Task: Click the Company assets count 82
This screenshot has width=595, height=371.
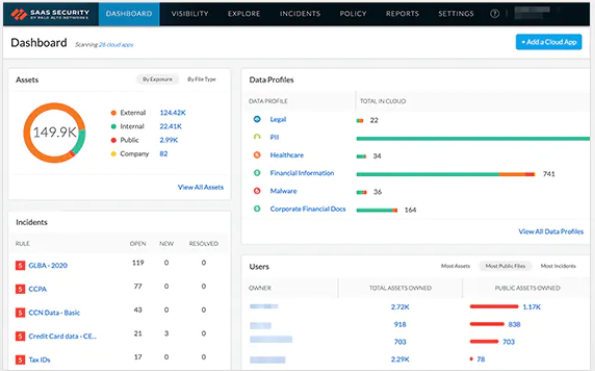Action: point(164,154)
